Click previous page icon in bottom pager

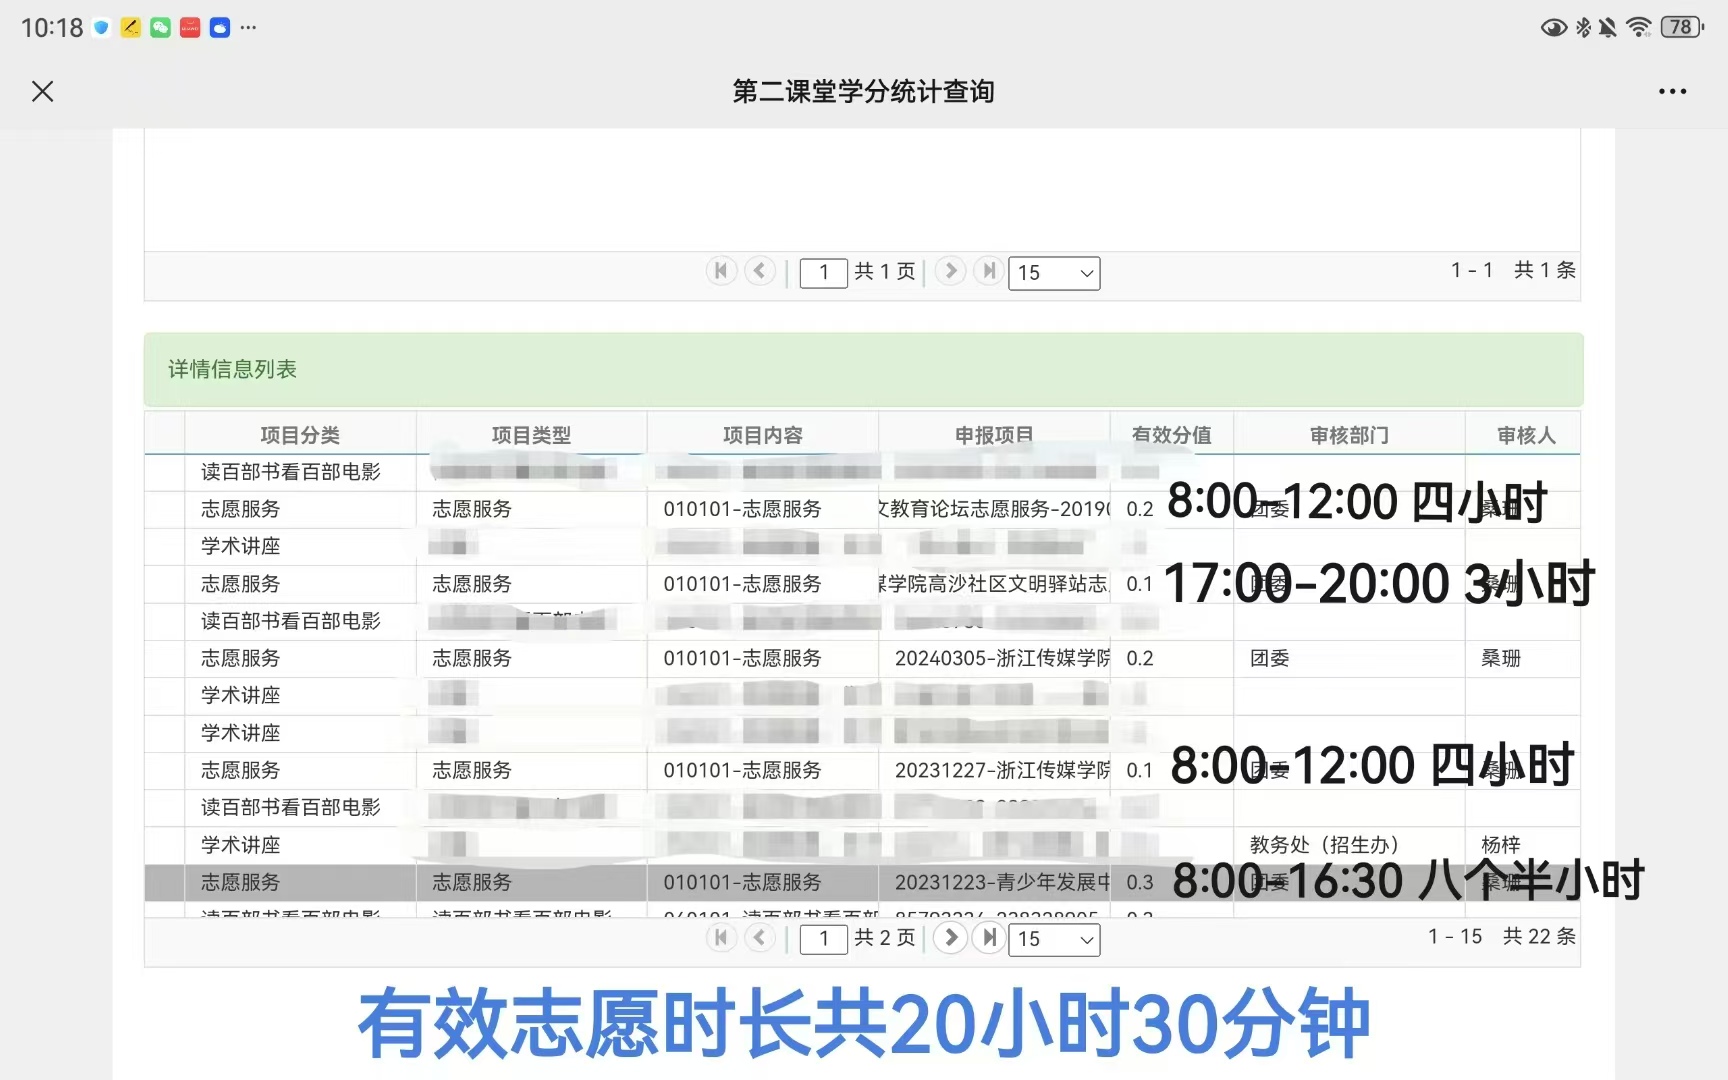[x=760, y=938]
